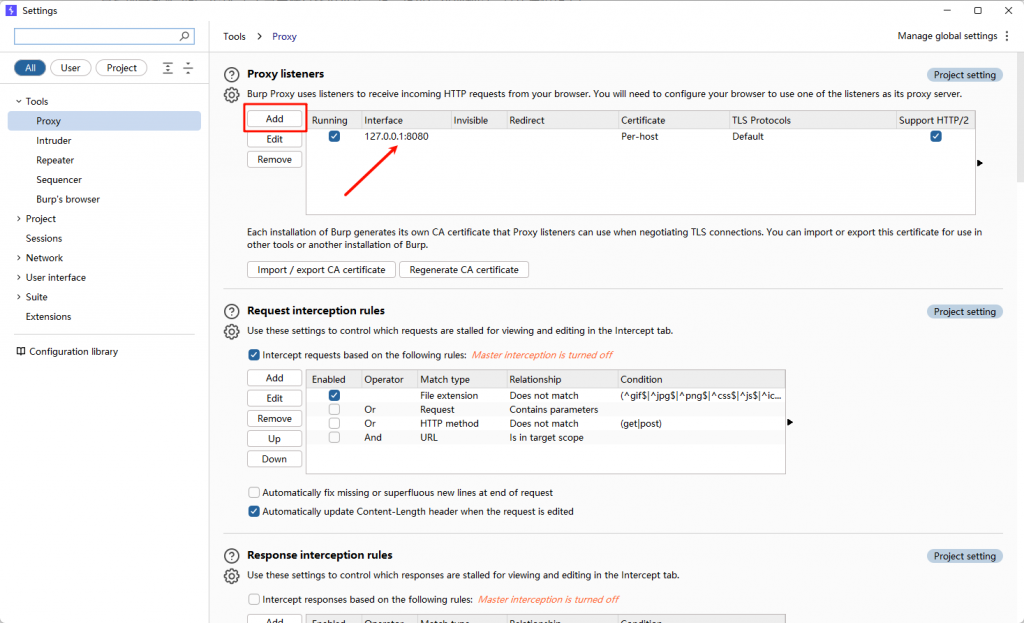The width and height of the screenshot is (1024, 623).
Task: Click the Certificate column header in the listeners table
Action: coord(673,120)
